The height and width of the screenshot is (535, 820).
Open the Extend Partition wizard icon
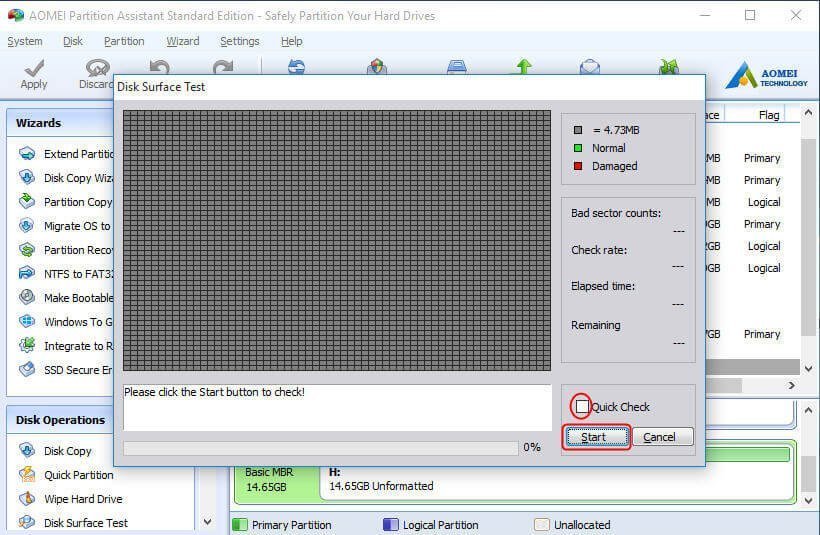[27, 154]
